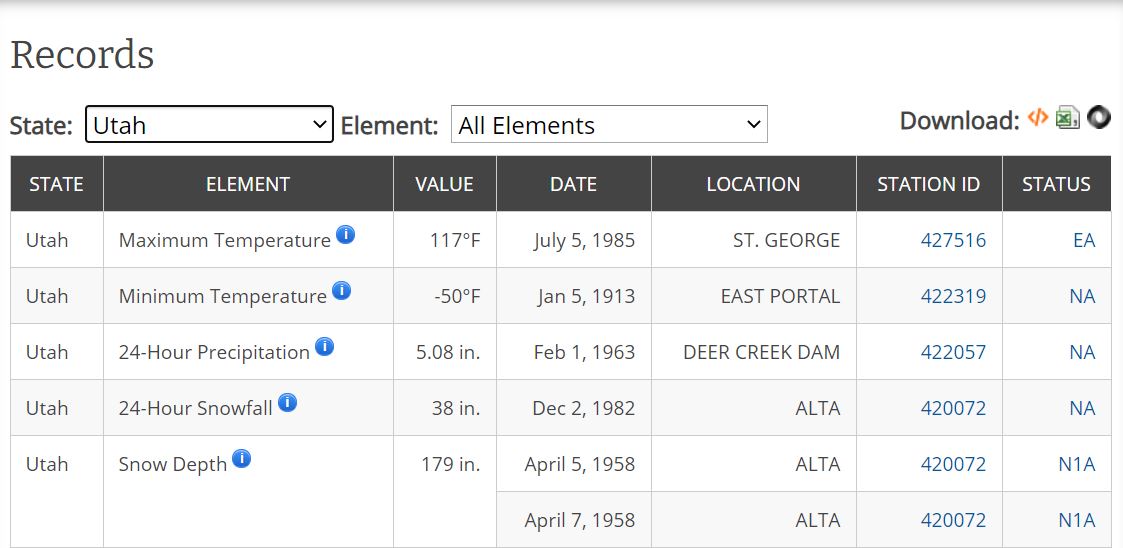Screen dimensions: 1123x548
Task: Click the EA status link
Action: tap(1083, 240)
